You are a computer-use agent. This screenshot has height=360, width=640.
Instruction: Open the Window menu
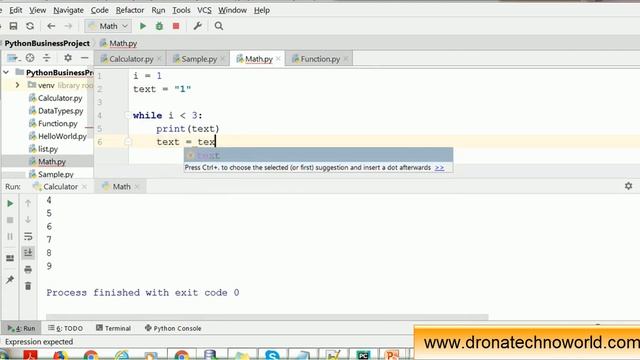tap(232, 10)
